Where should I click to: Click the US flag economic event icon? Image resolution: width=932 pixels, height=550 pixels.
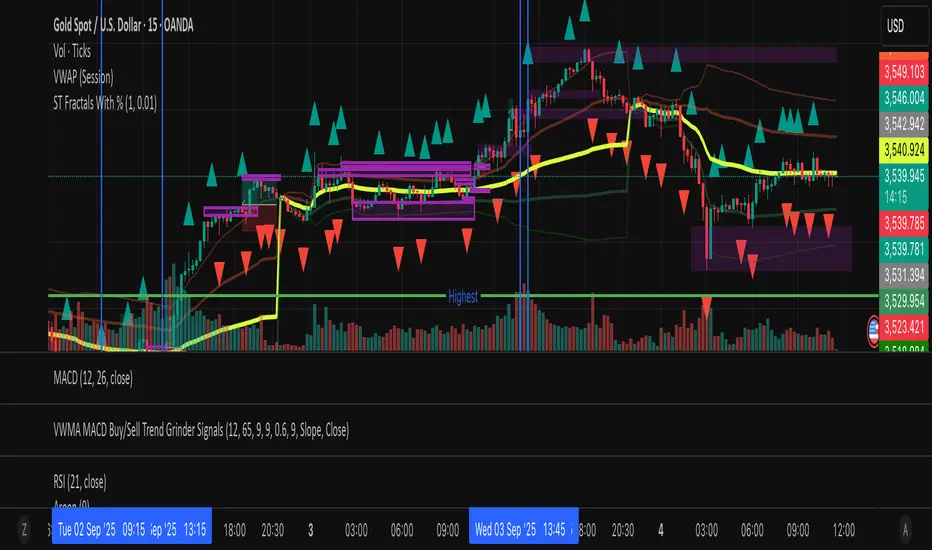pos(873,331)
